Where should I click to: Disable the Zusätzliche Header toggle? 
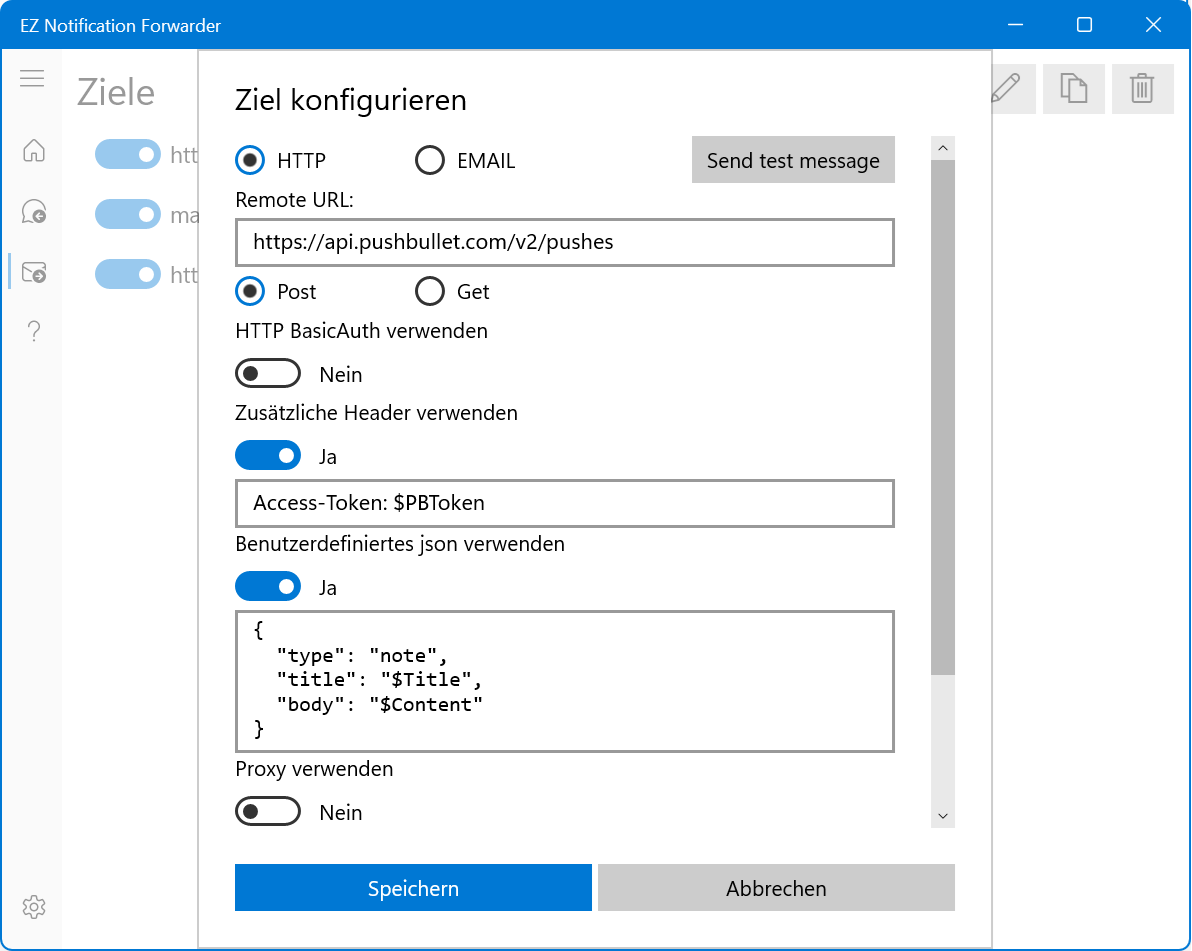(268, 456)
